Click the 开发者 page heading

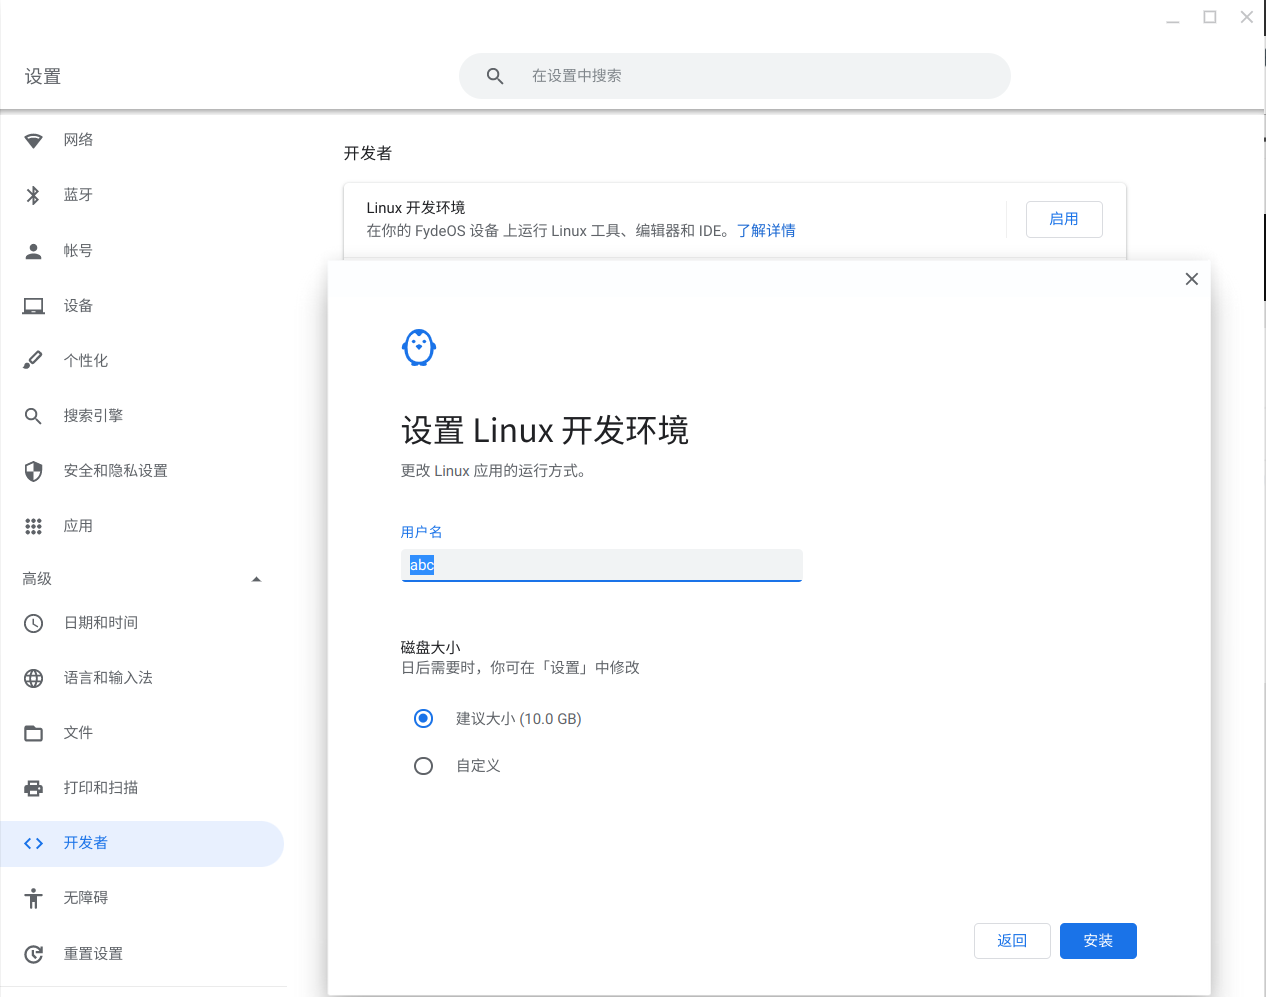[x=368, y=153]
